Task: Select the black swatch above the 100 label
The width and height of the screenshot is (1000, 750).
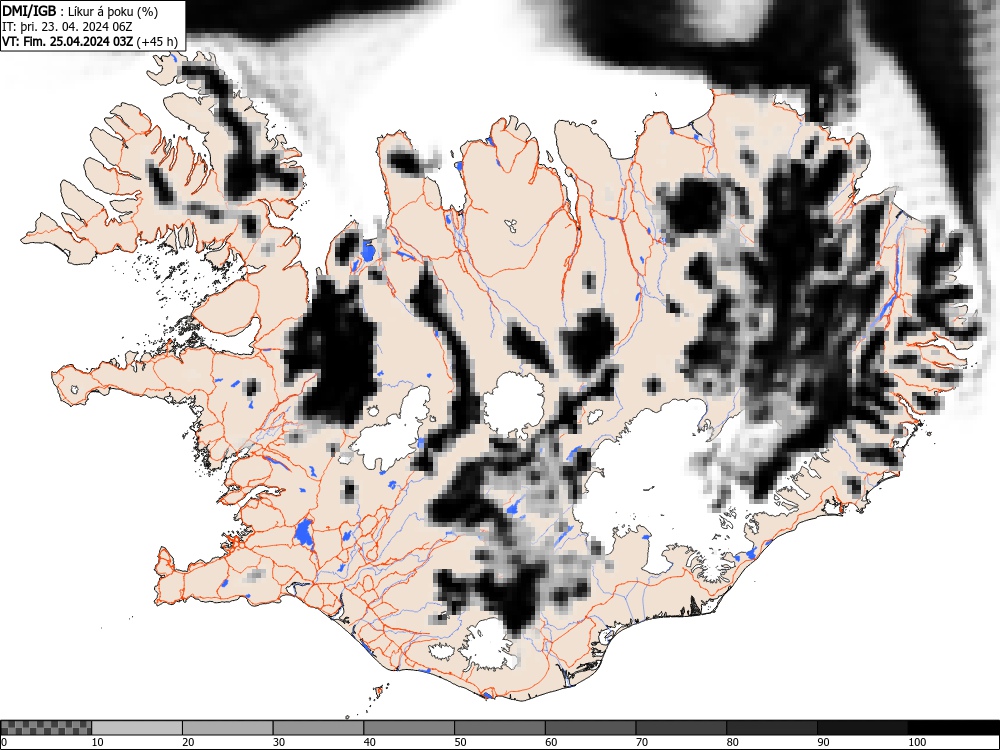Action: click(x=953, y=728)
